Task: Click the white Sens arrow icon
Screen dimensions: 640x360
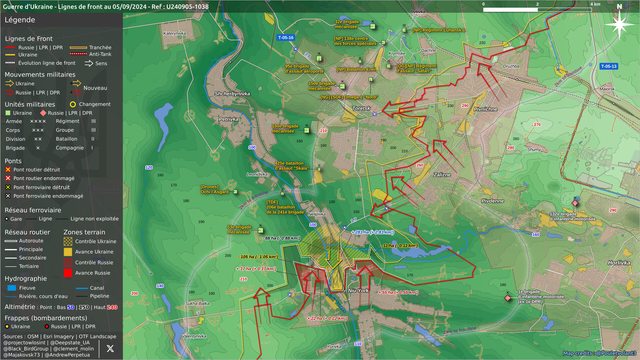Action: 89,63
